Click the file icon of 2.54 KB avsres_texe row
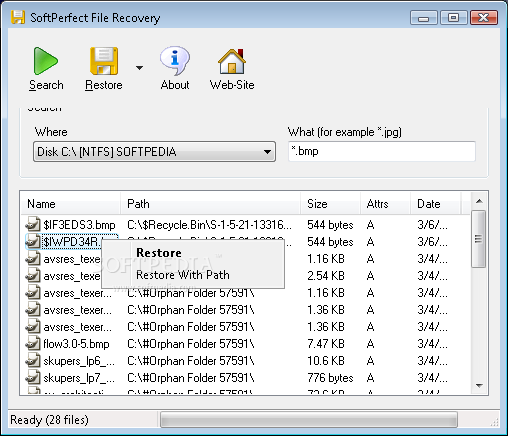This screenshot has height=436, width=508. coord(33,275)
